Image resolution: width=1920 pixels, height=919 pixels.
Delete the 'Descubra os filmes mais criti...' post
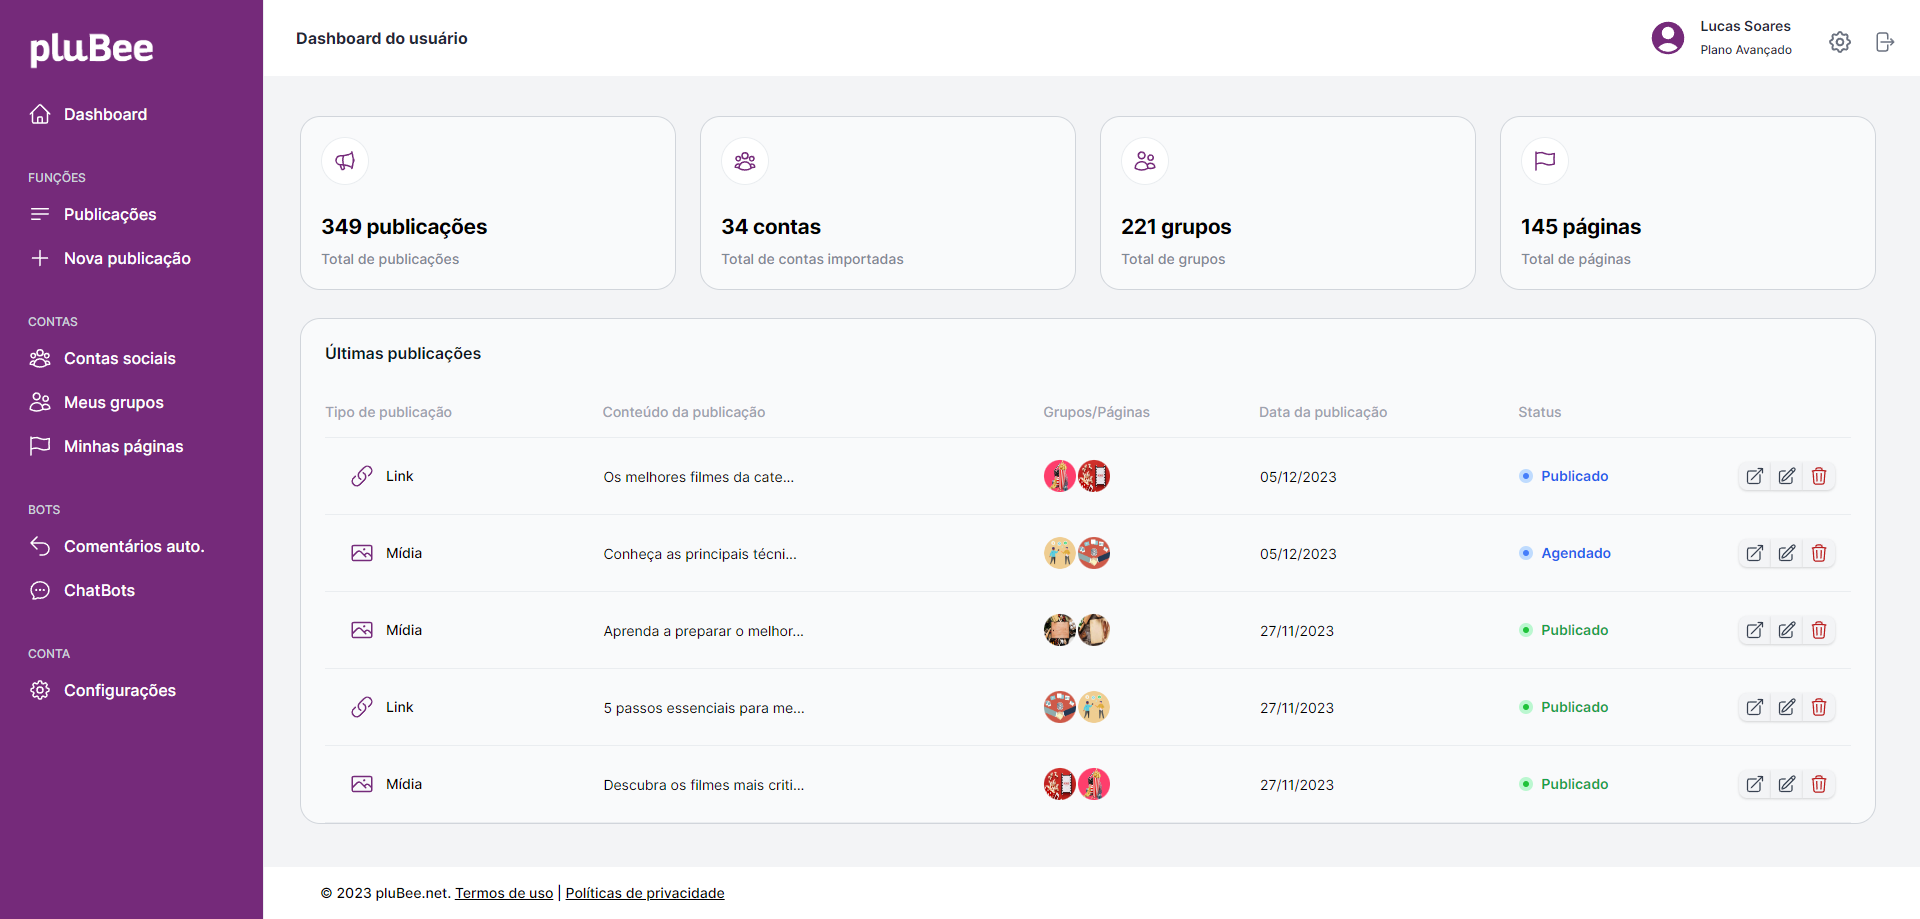coord(1819,784)
